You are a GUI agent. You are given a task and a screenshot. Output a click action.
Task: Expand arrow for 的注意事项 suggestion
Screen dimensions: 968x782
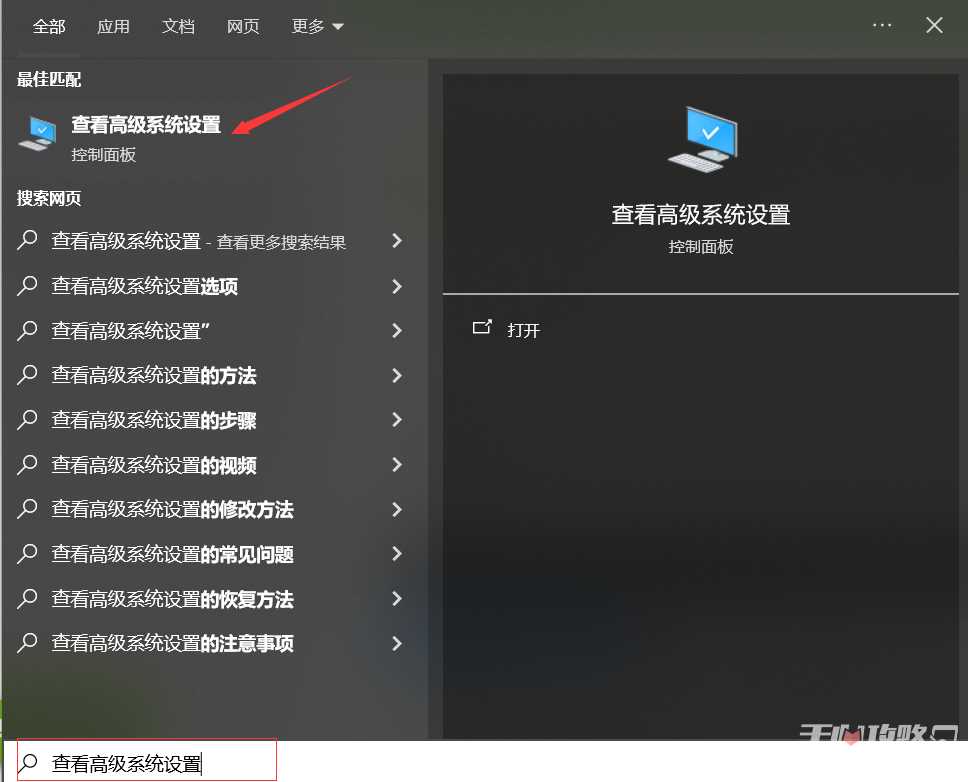point(397,644)
